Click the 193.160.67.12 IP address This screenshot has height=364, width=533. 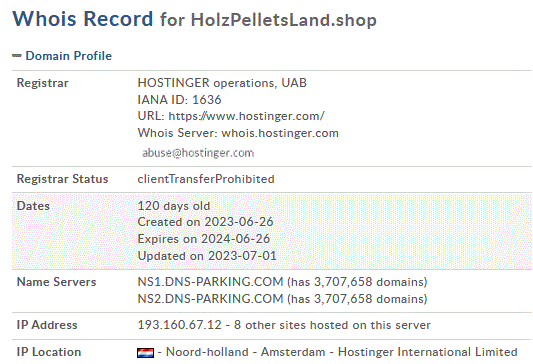pos(179,325)
